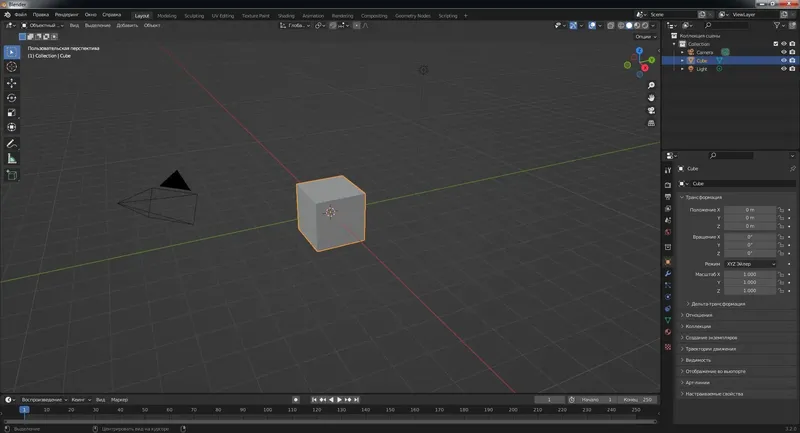Select the Measure tool
800x433 pixels.
[12, 159]
